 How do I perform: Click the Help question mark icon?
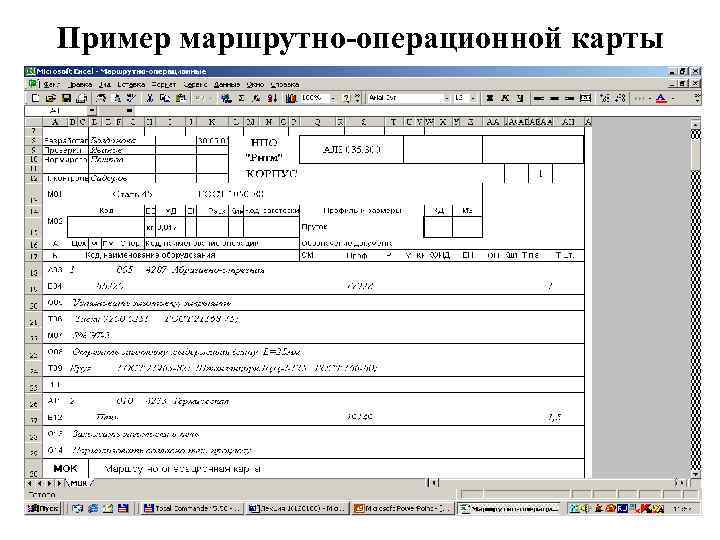click(347, 98)
